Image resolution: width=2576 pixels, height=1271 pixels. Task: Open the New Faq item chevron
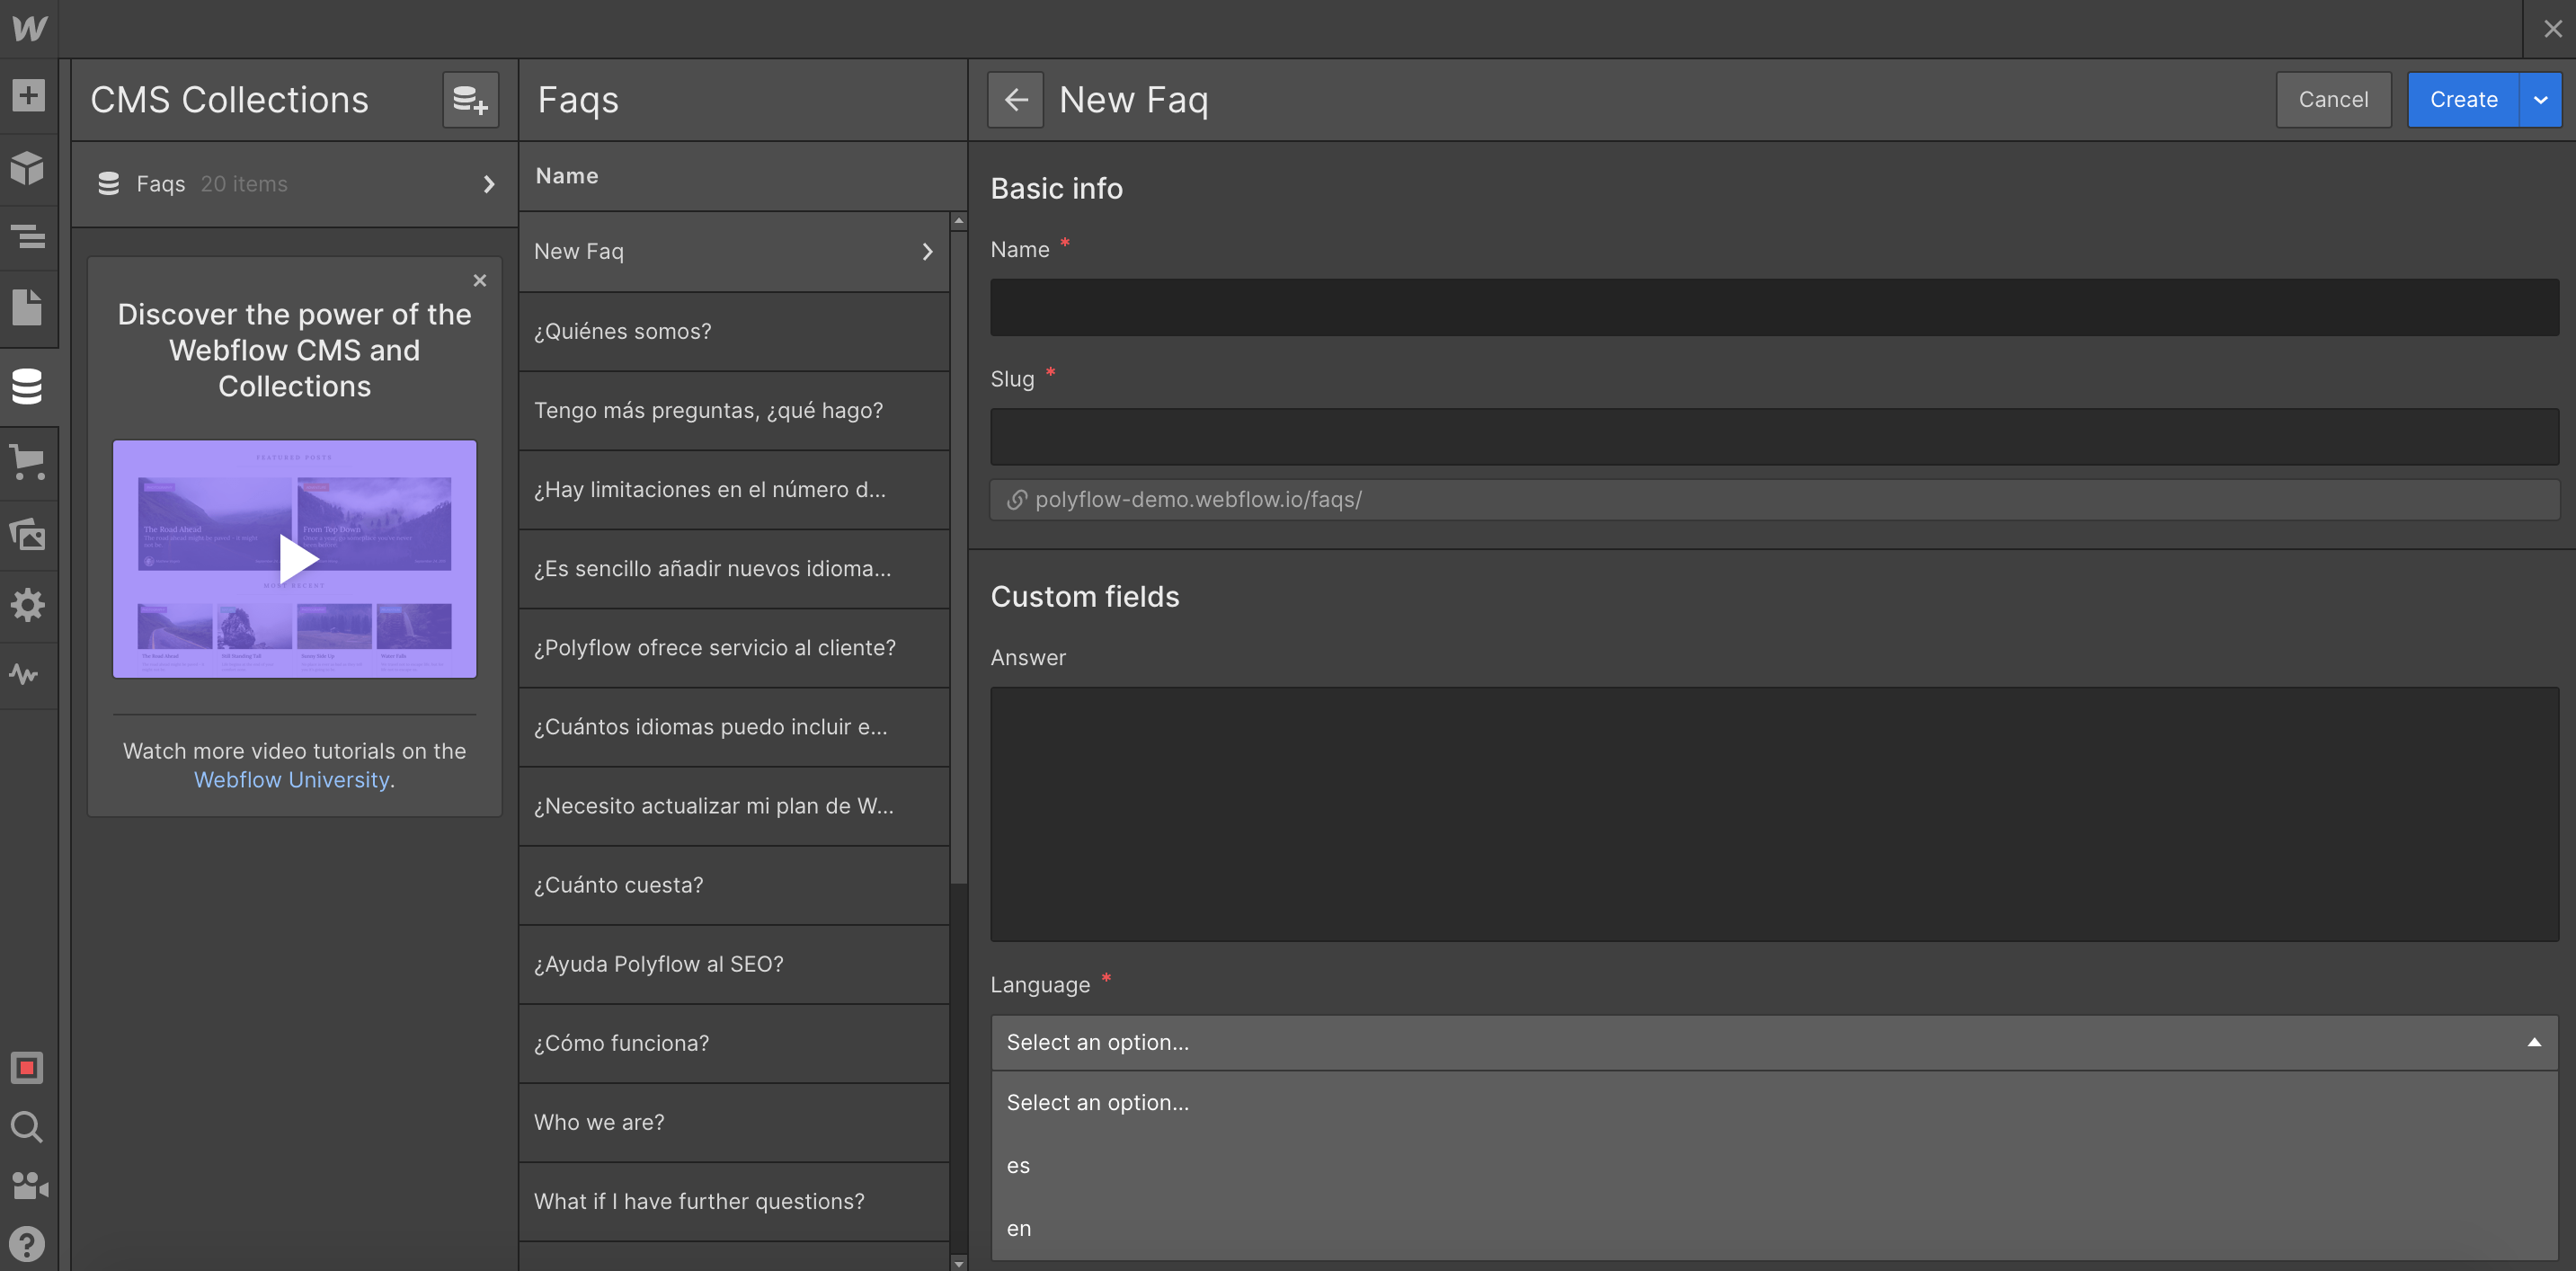click(x=927, y=252)
